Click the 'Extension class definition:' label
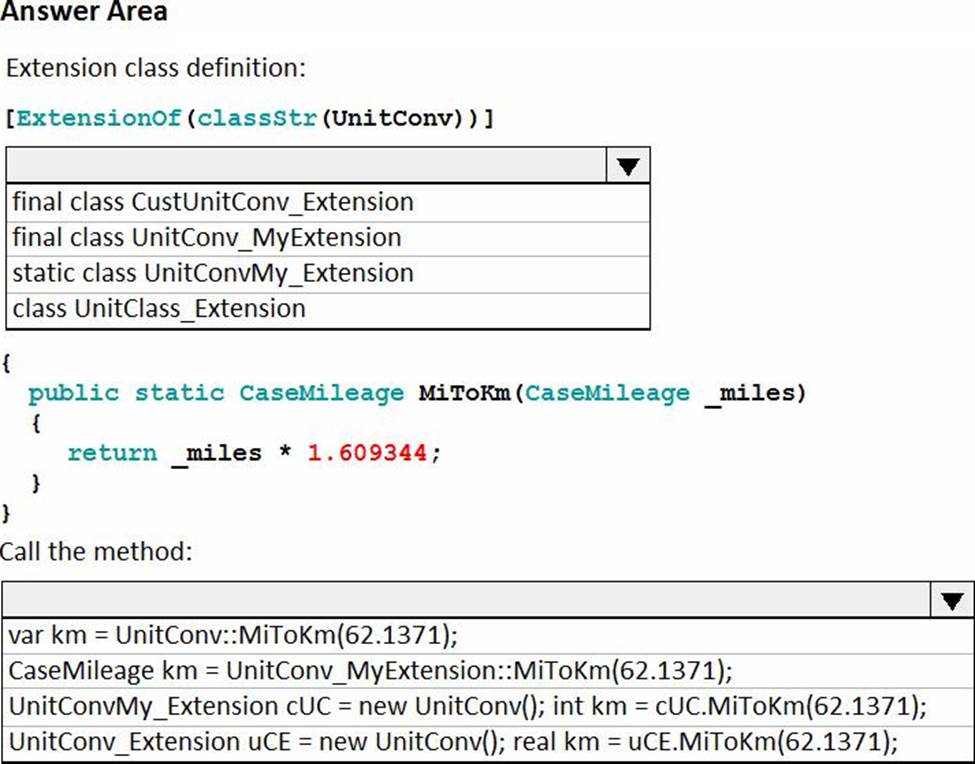Image resolution: width=975 pixels, height=764 pixels. 155,69
